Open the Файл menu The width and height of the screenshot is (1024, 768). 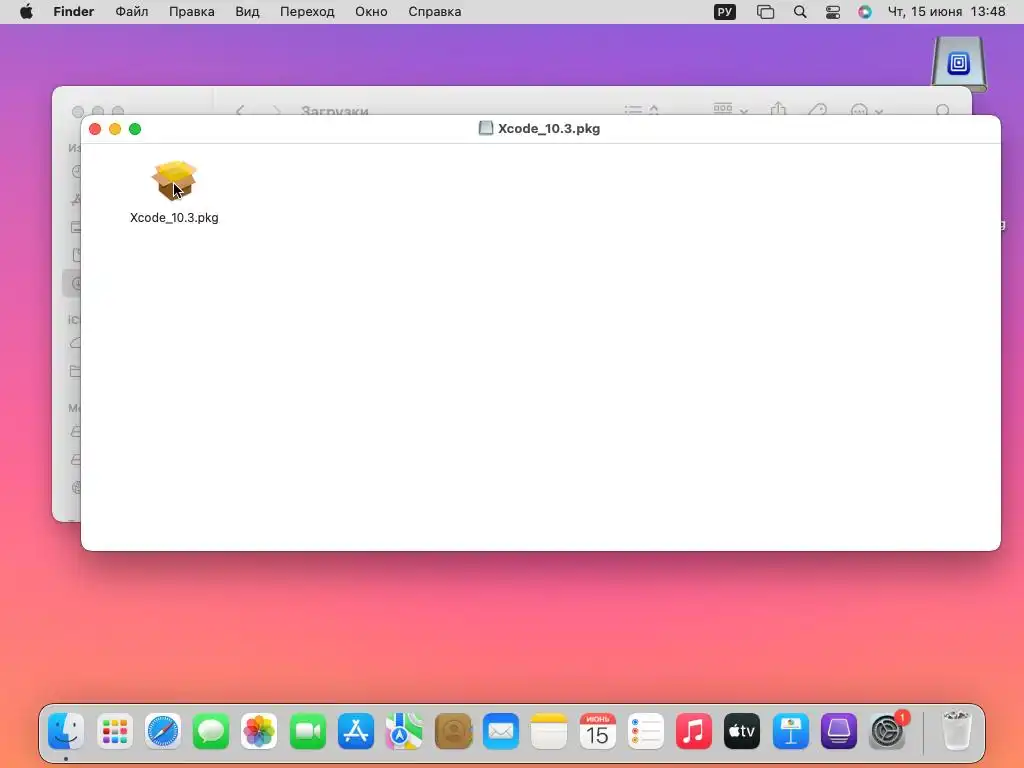point(131,12)
